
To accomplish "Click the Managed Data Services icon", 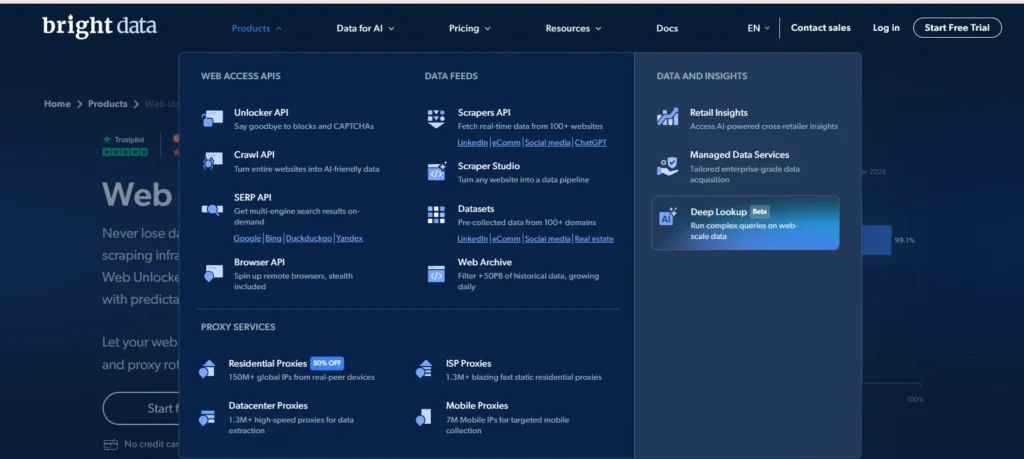I will [668, 162].
